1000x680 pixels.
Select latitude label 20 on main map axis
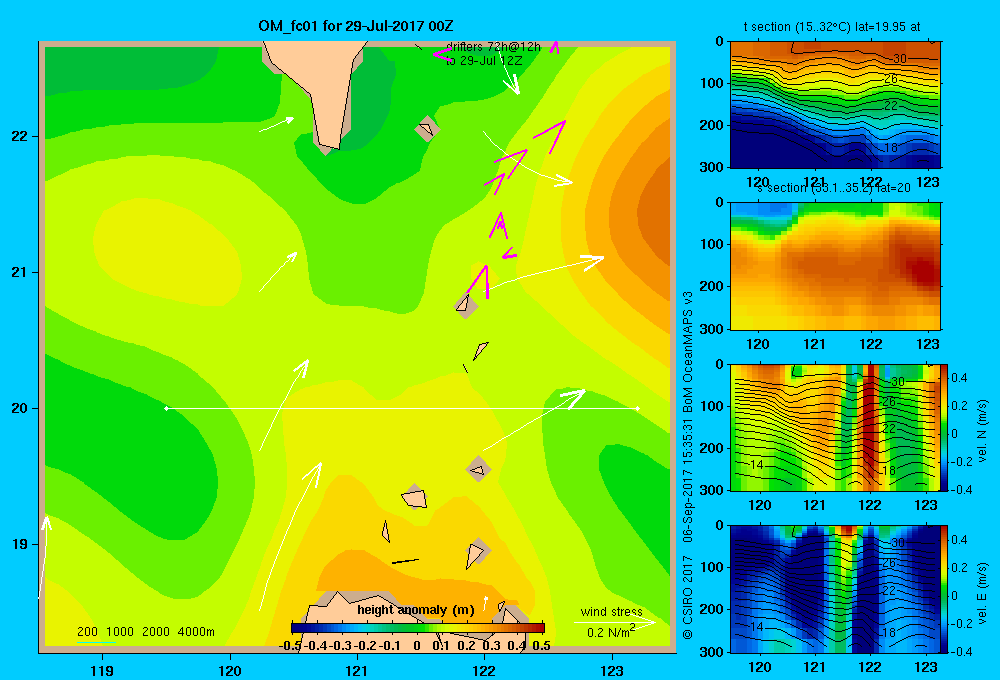click(20, 408)
